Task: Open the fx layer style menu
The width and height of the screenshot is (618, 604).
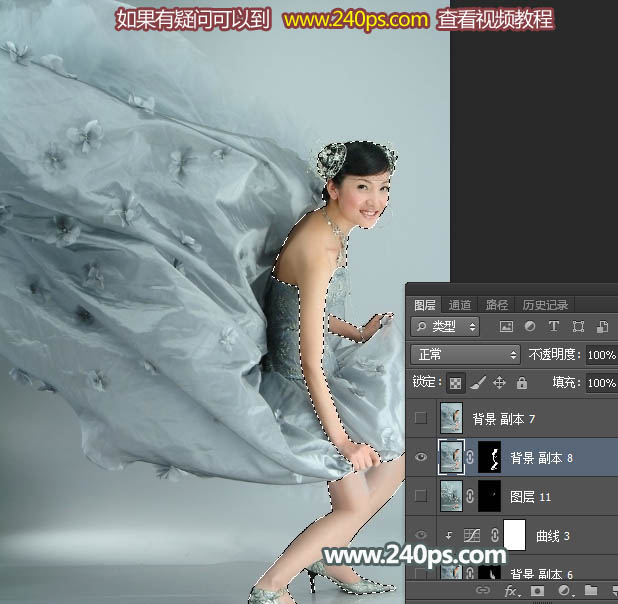Action: tap(510, 591)
